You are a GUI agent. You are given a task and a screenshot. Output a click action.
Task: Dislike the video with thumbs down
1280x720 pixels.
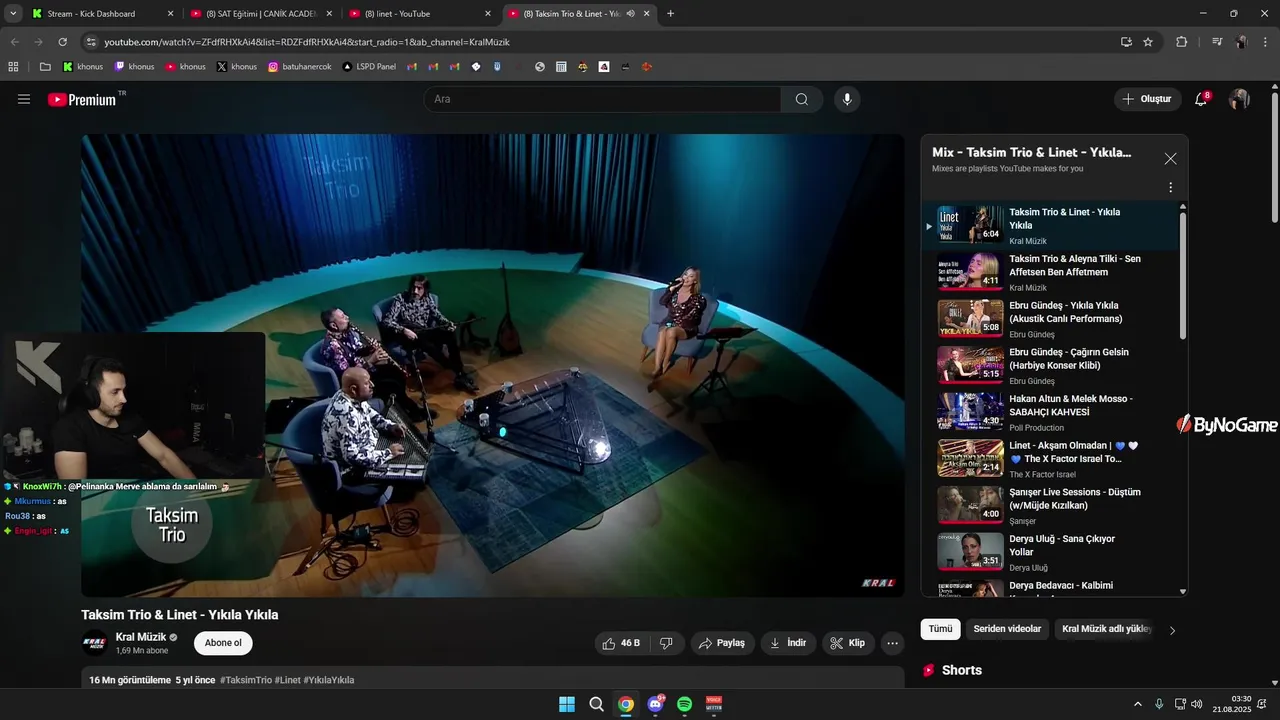point(666,643)
